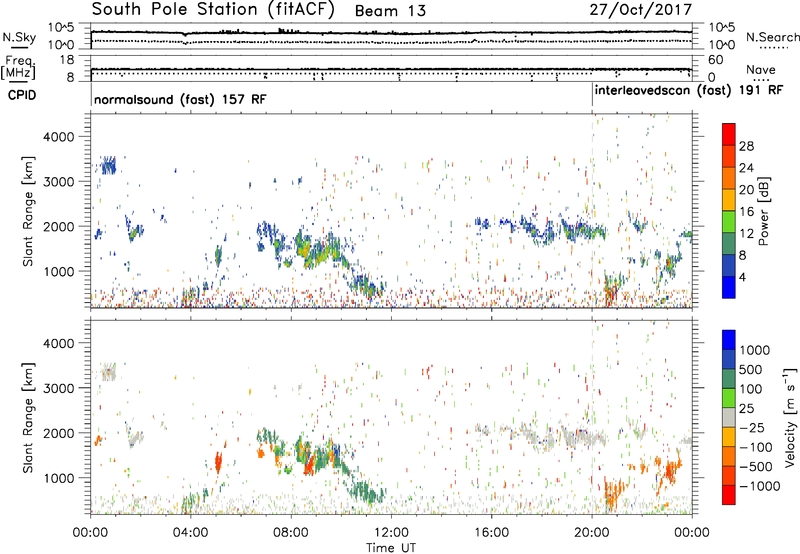Click the -1000 value on velocity colorbar

(x=760, y=486)
